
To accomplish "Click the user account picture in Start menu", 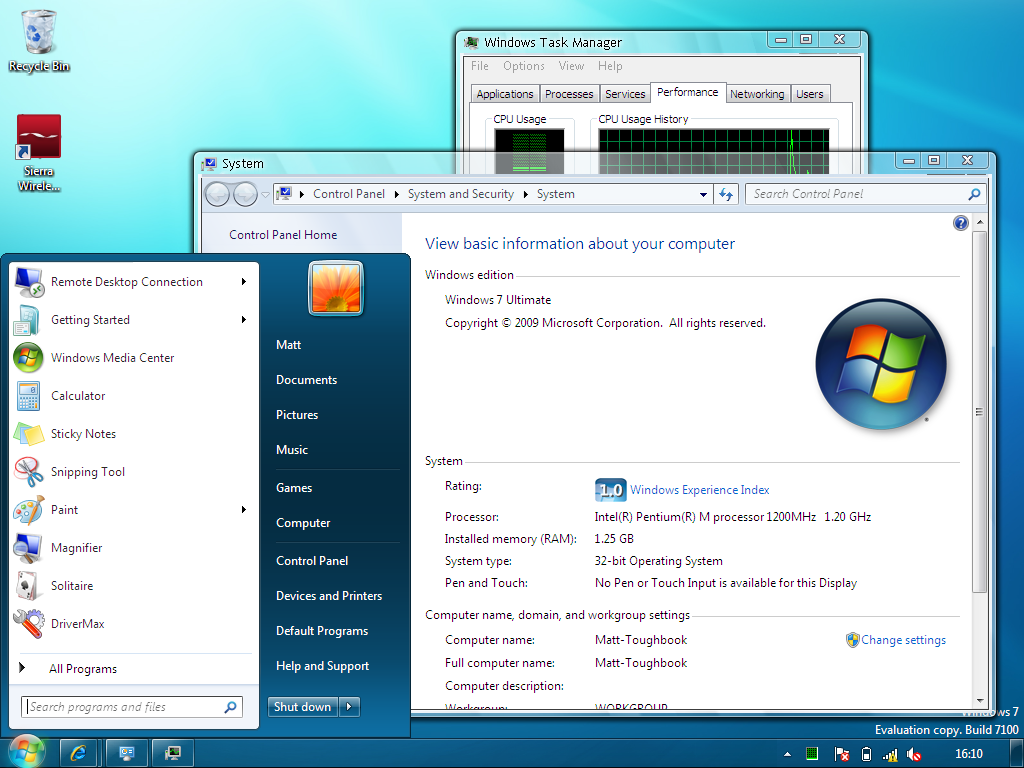I will [x=336, y=288].
